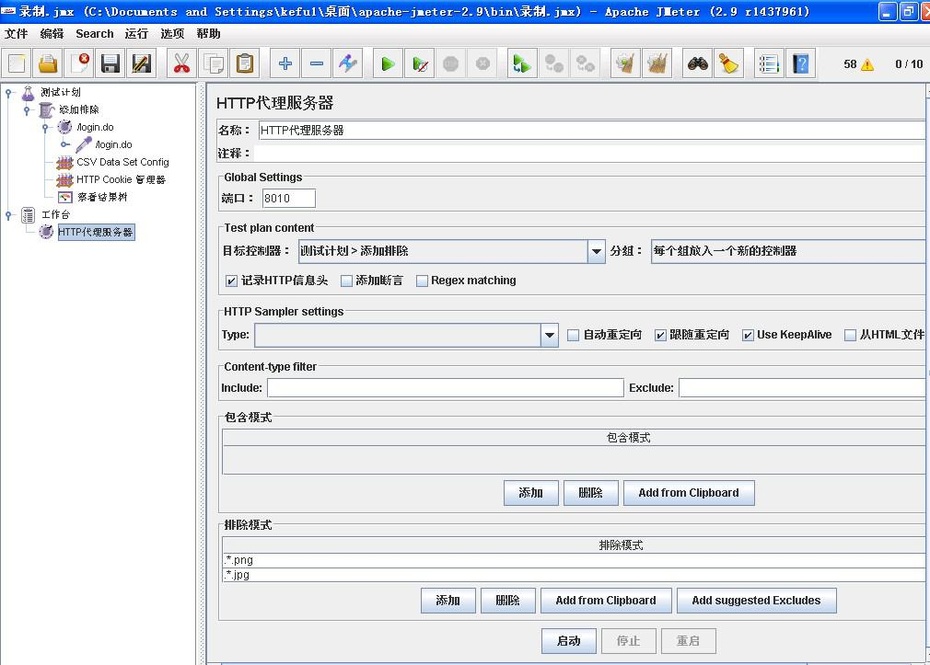The width and height of the screenshot is (930, 665).
Task: Select the .*.png exclude pattern row
Action: point(574,560)
